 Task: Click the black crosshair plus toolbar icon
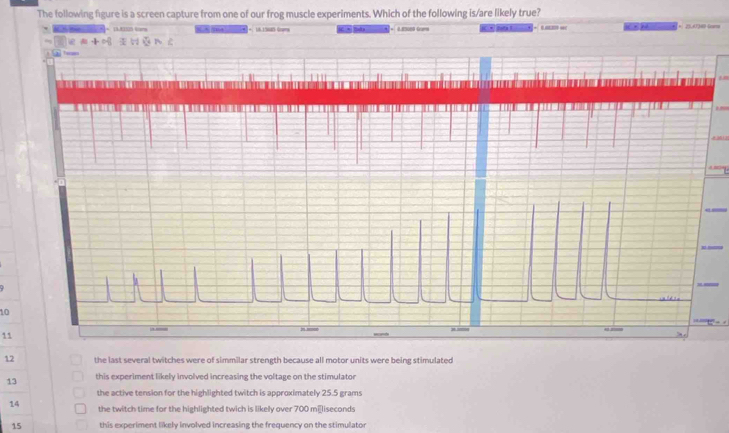(x=95, y=41)
